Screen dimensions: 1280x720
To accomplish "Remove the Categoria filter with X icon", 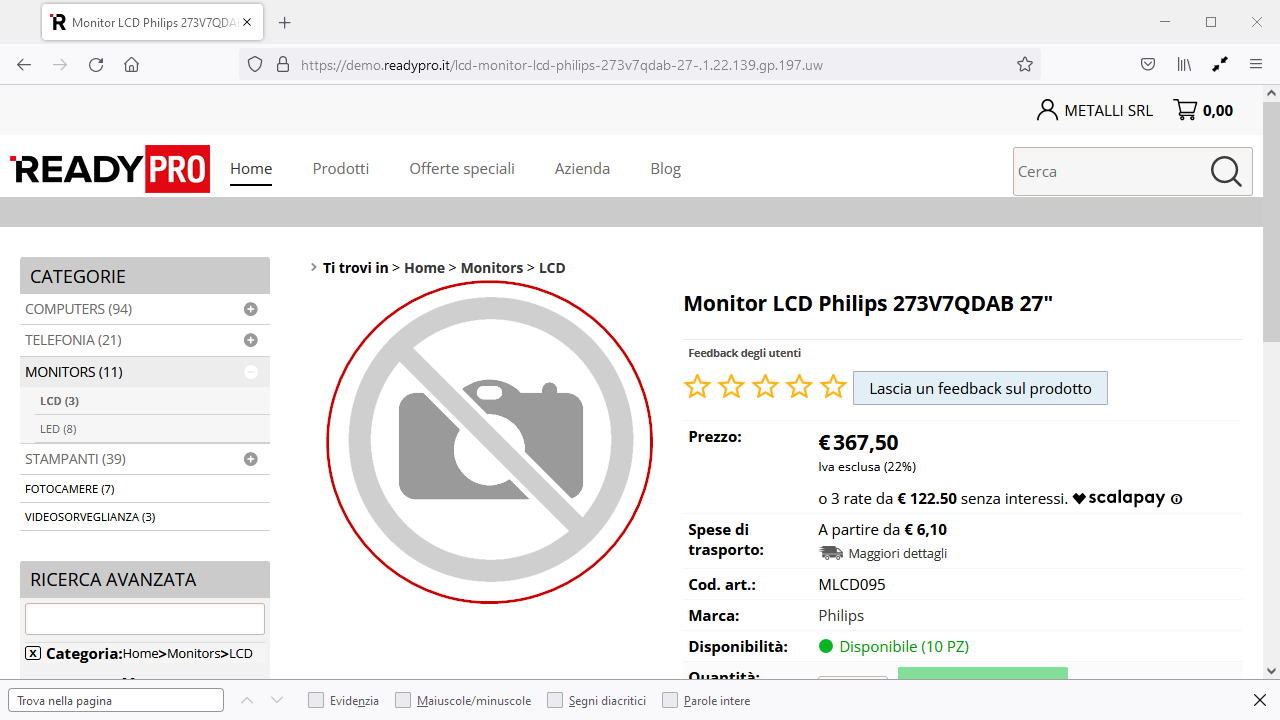I will pyautogui.click(x=33, y=653).
